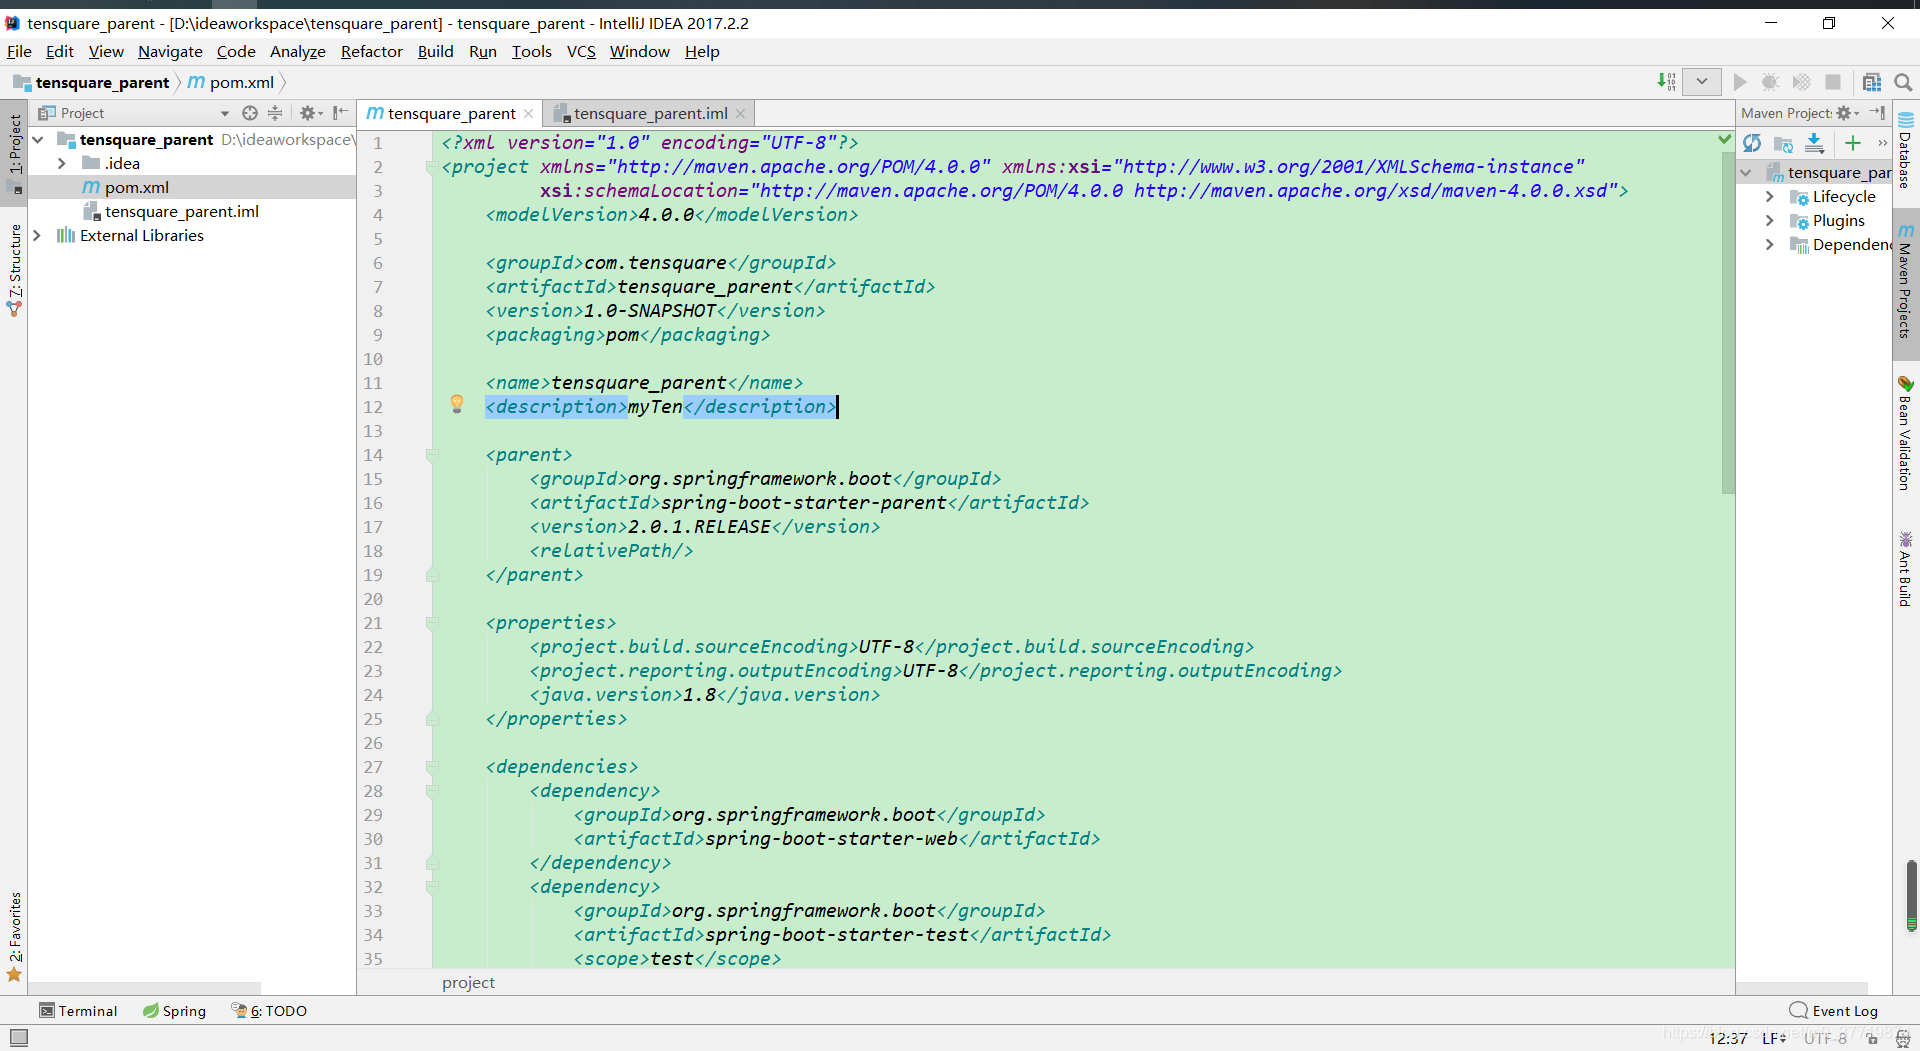The width and height of the screenshot is (1920, 1051).
Task: Hide the Maven Projects panel
Action: [1878, 113]
